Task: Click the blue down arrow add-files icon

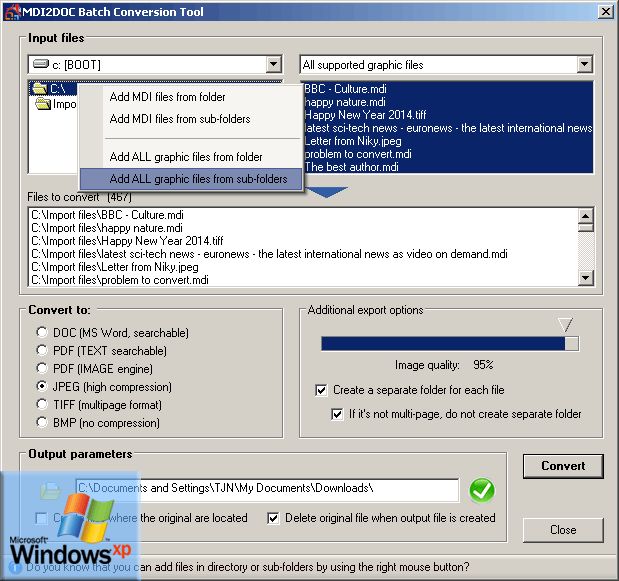Action: tap(327, 192)
